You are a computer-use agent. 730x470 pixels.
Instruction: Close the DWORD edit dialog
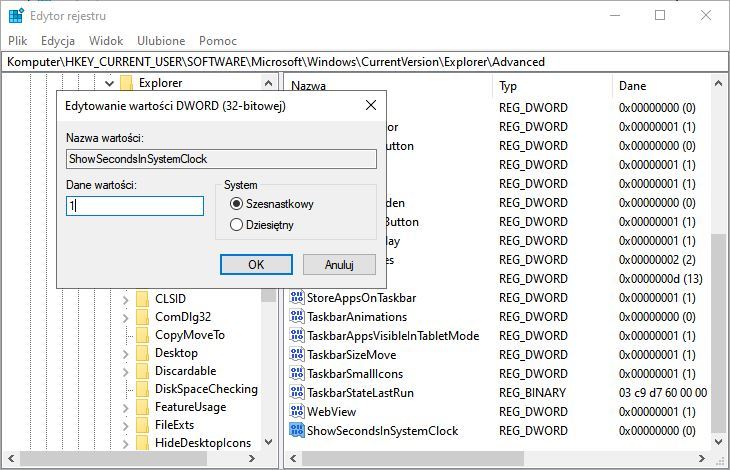371,105
